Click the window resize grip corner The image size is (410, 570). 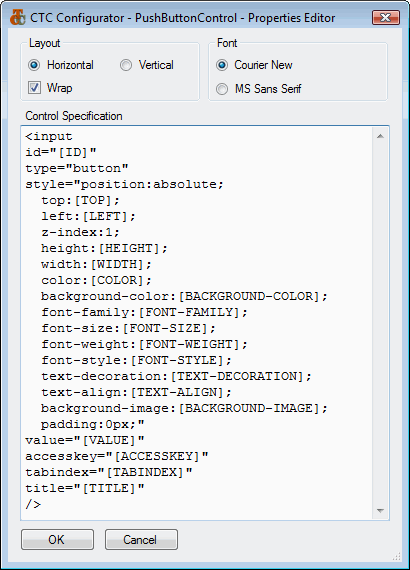coord(397,557)
